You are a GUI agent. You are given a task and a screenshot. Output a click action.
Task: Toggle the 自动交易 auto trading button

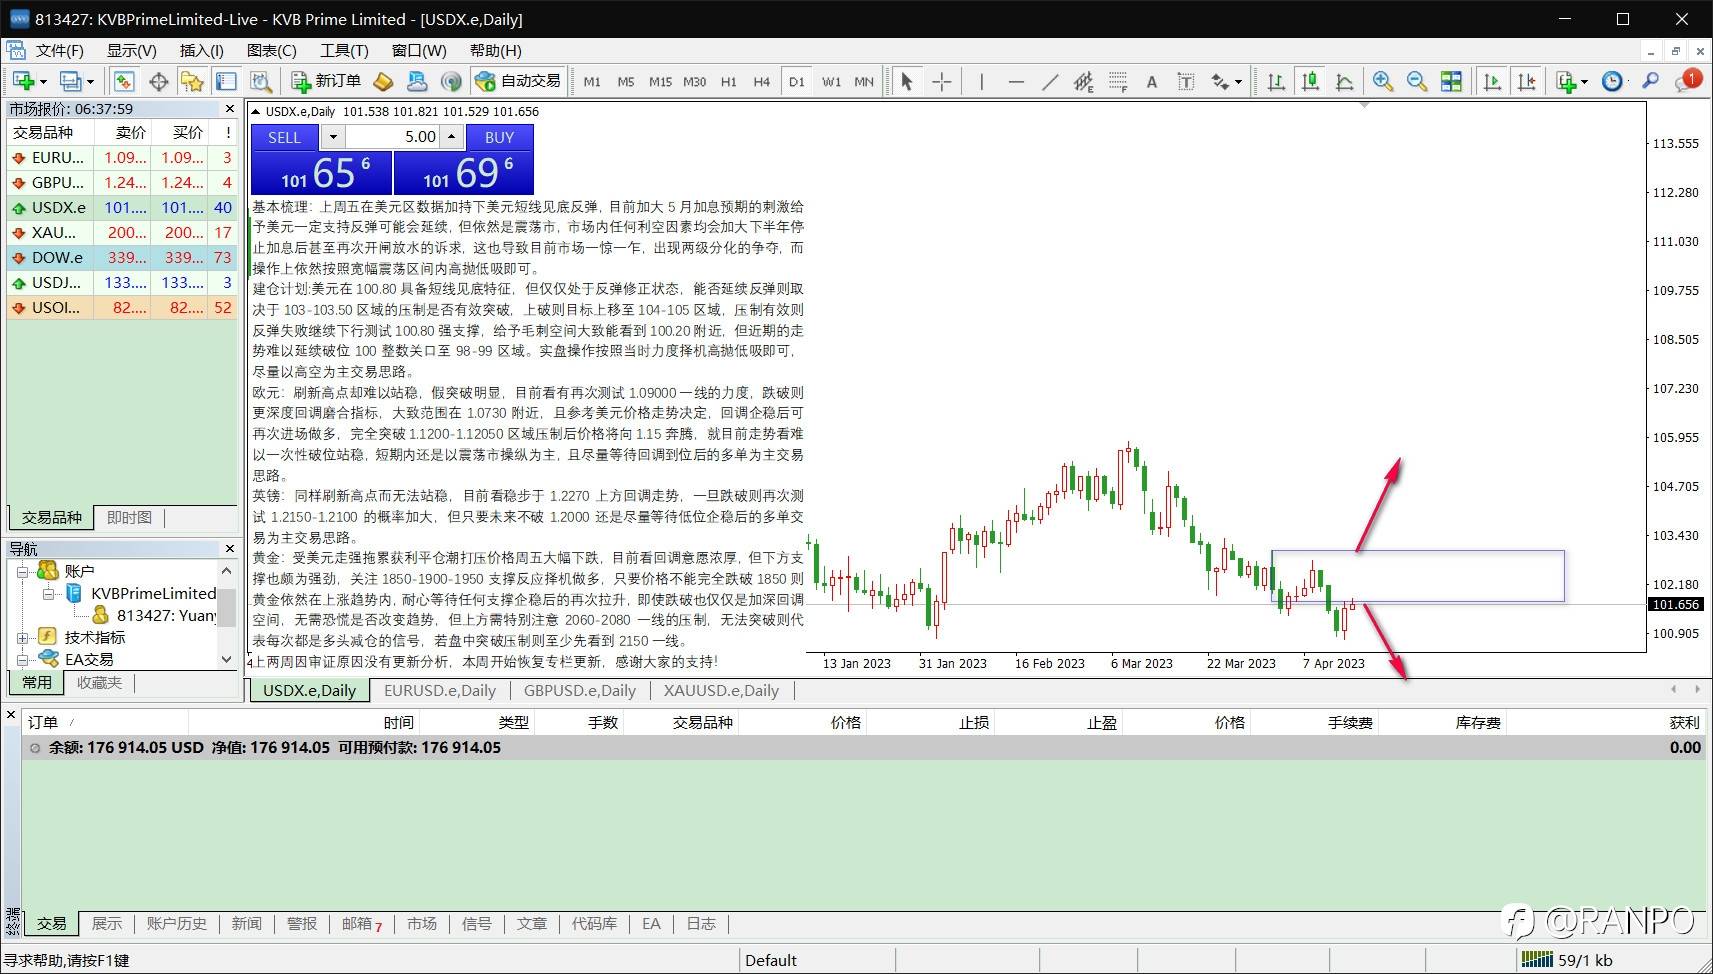[518, 81]
